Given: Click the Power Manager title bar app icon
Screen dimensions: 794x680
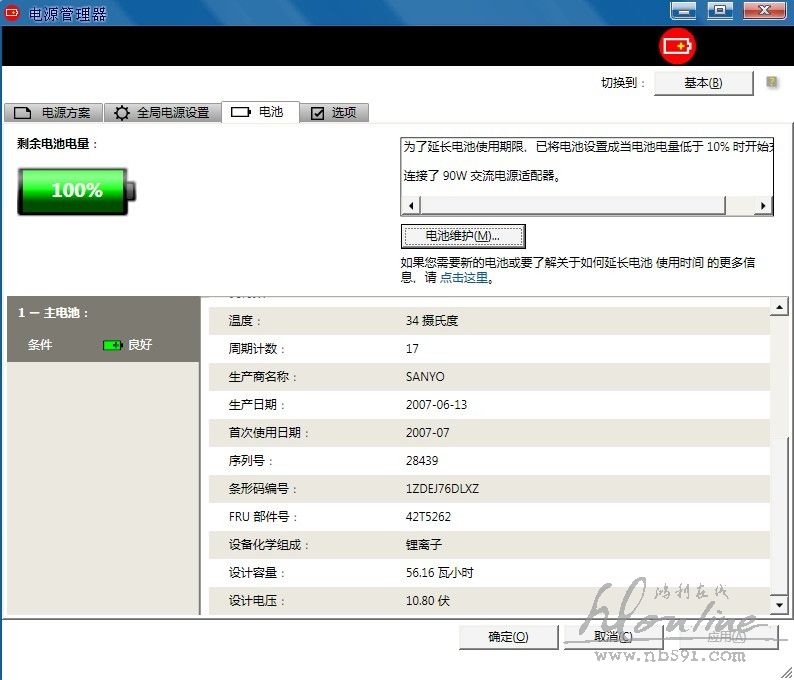Looking at the screenshot, I should pos(13,13).
